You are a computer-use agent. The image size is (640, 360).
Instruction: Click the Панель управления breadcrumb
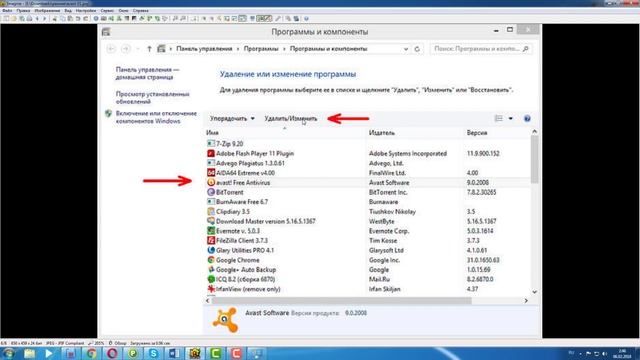click(204, 49)
